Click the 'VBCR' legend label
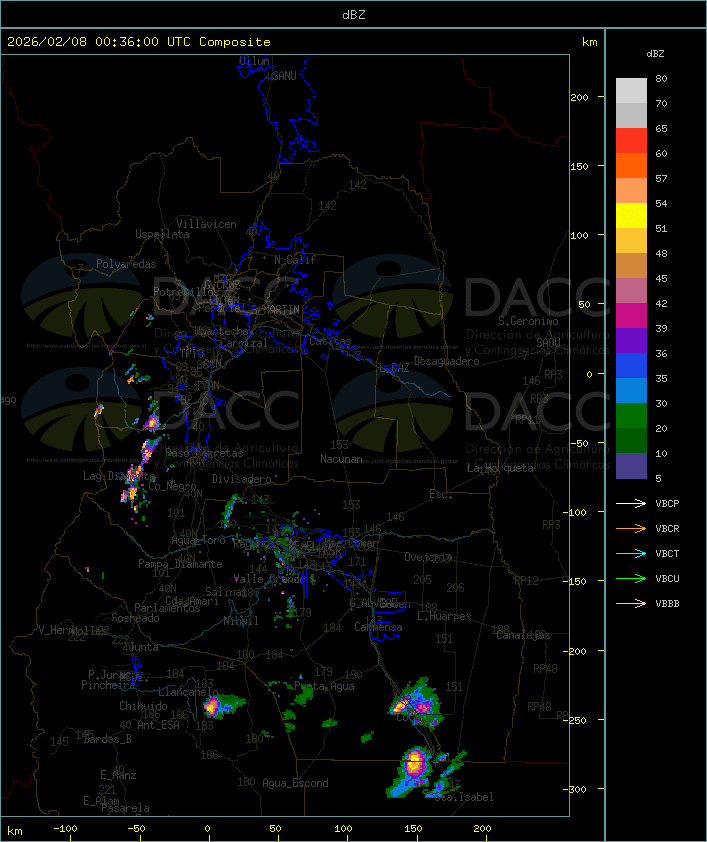The height and width of the screenshot is (842, 707). [x=667, y=528]
